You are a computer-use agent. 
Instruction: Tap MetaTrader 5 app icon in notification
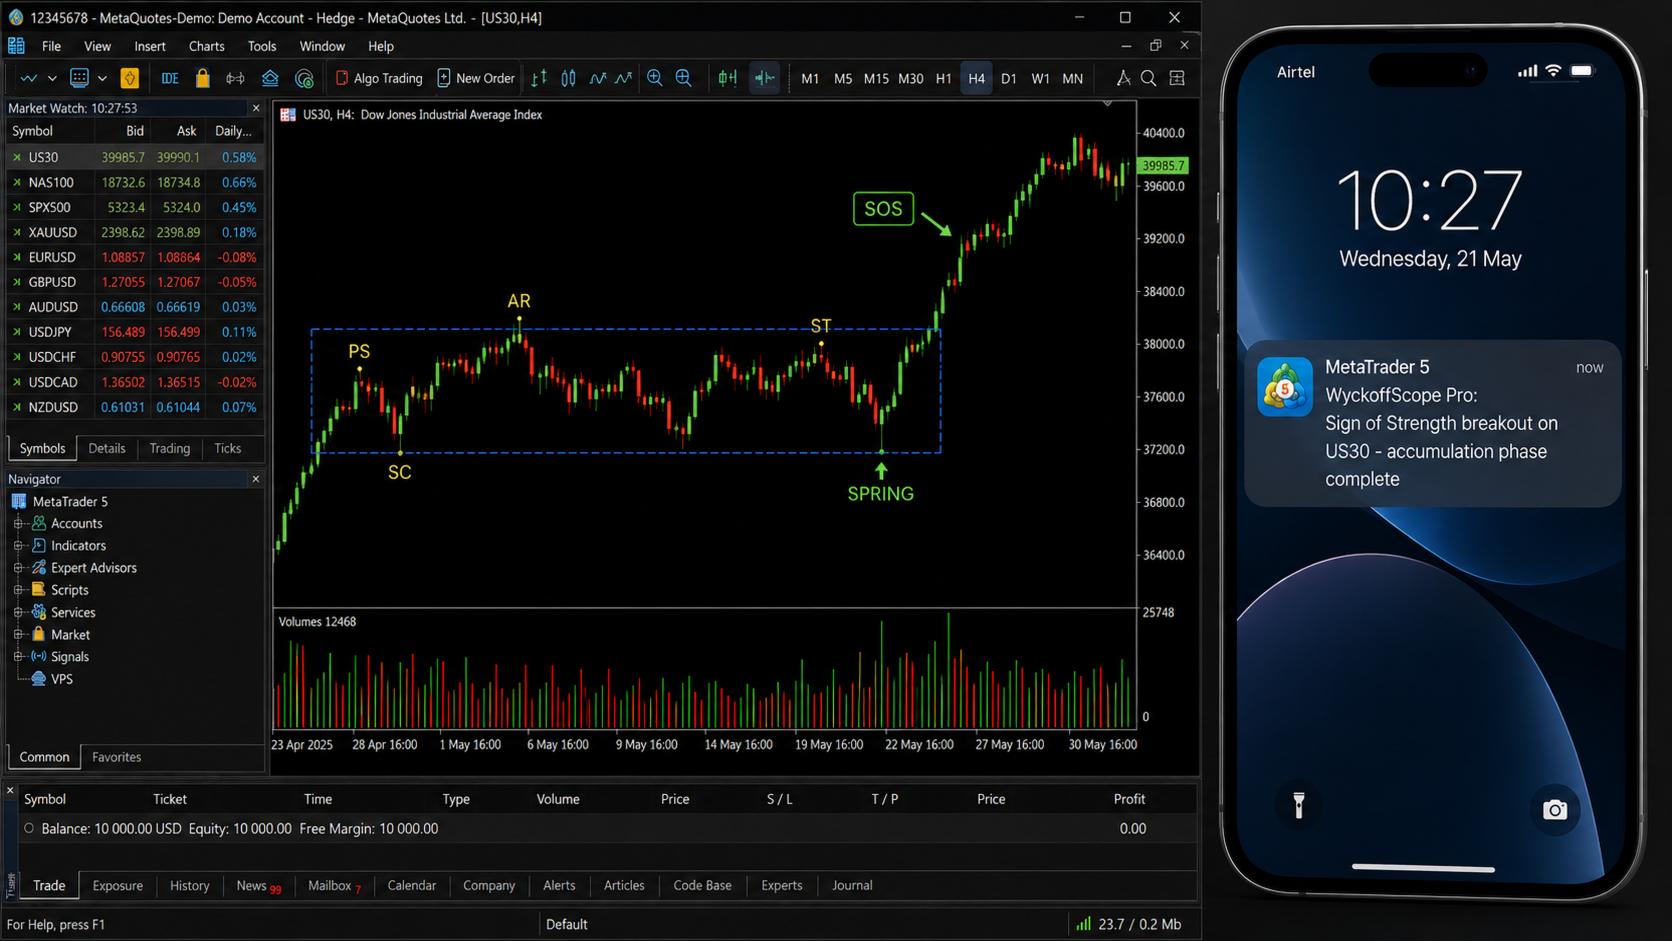(x=1285, y=386)
